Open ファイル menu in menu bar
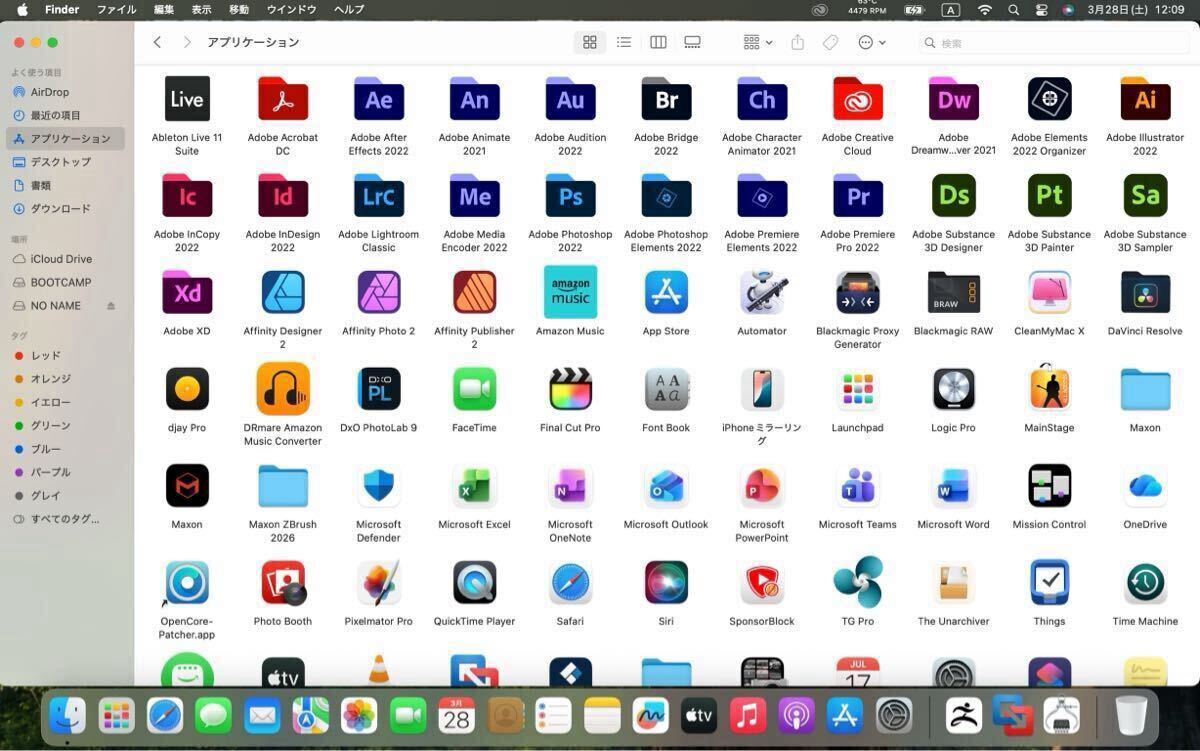This screenshot has width=1200, height=751. 116,9
